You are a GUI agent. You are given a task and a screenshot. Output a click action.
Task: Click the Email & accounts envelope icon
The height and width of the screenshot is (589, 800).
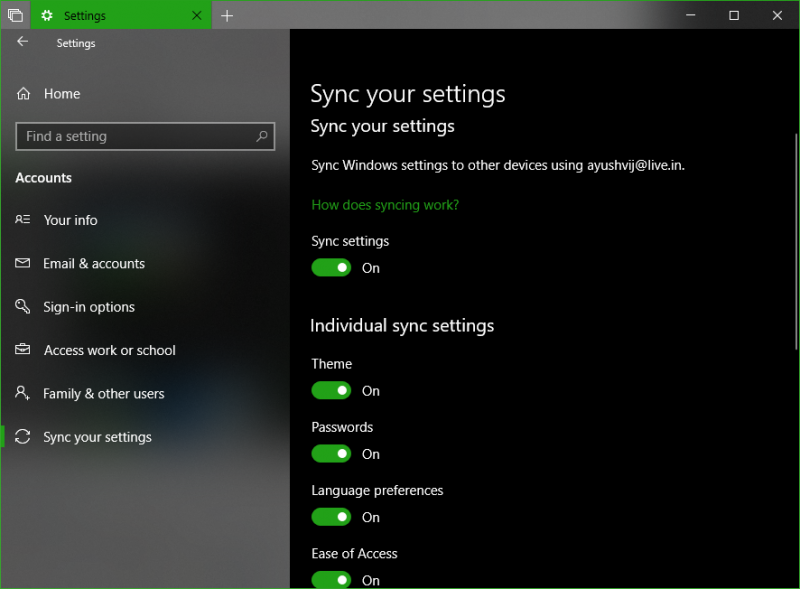[23, 264]
